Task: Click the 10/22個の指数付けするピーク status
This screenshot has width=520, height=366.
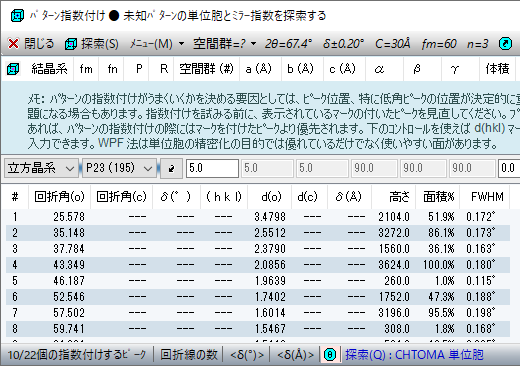Action: tap(77, 355)
